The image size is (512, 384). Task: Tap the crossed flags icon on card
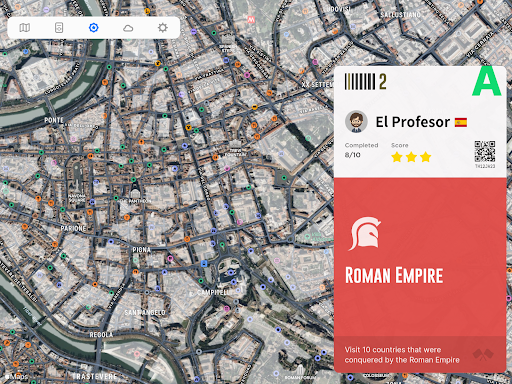point(483,354)
